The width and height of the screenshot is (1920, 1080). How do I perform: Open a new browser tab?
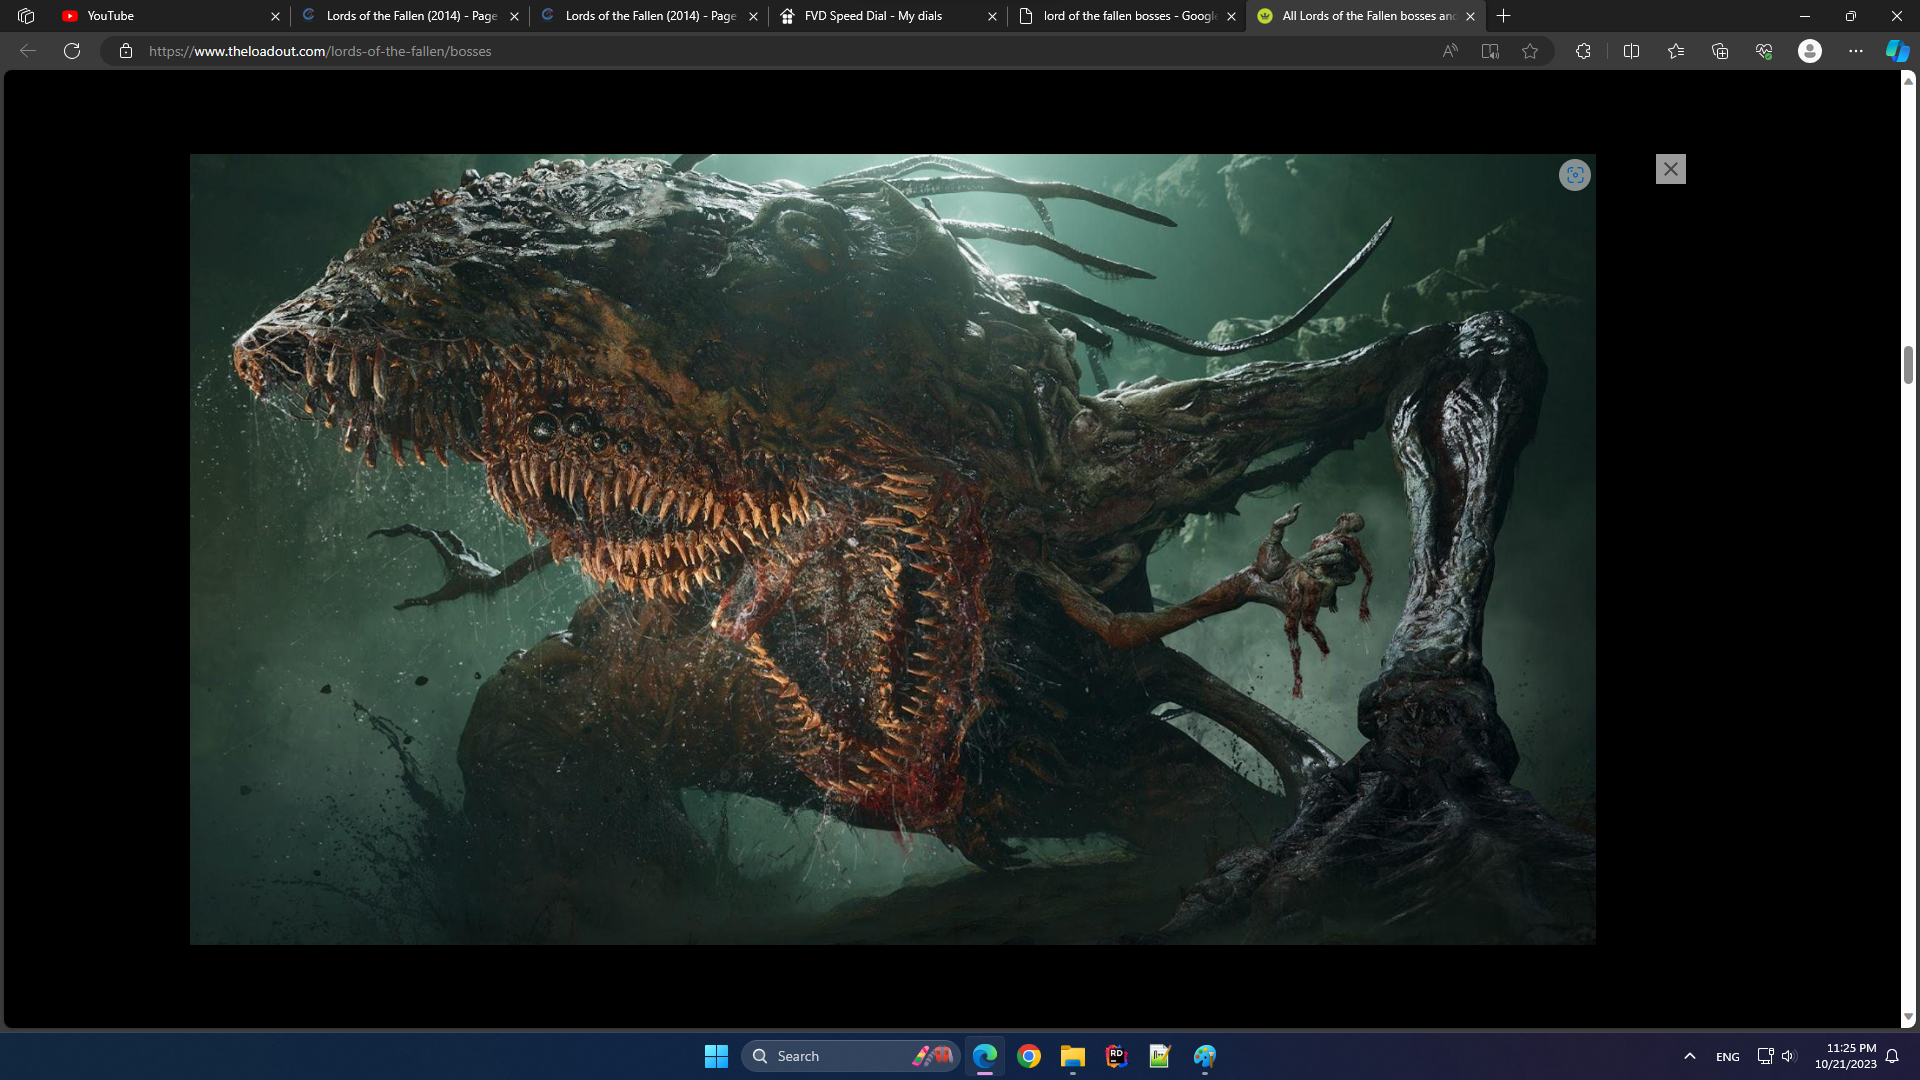[x=1503, y=16]
